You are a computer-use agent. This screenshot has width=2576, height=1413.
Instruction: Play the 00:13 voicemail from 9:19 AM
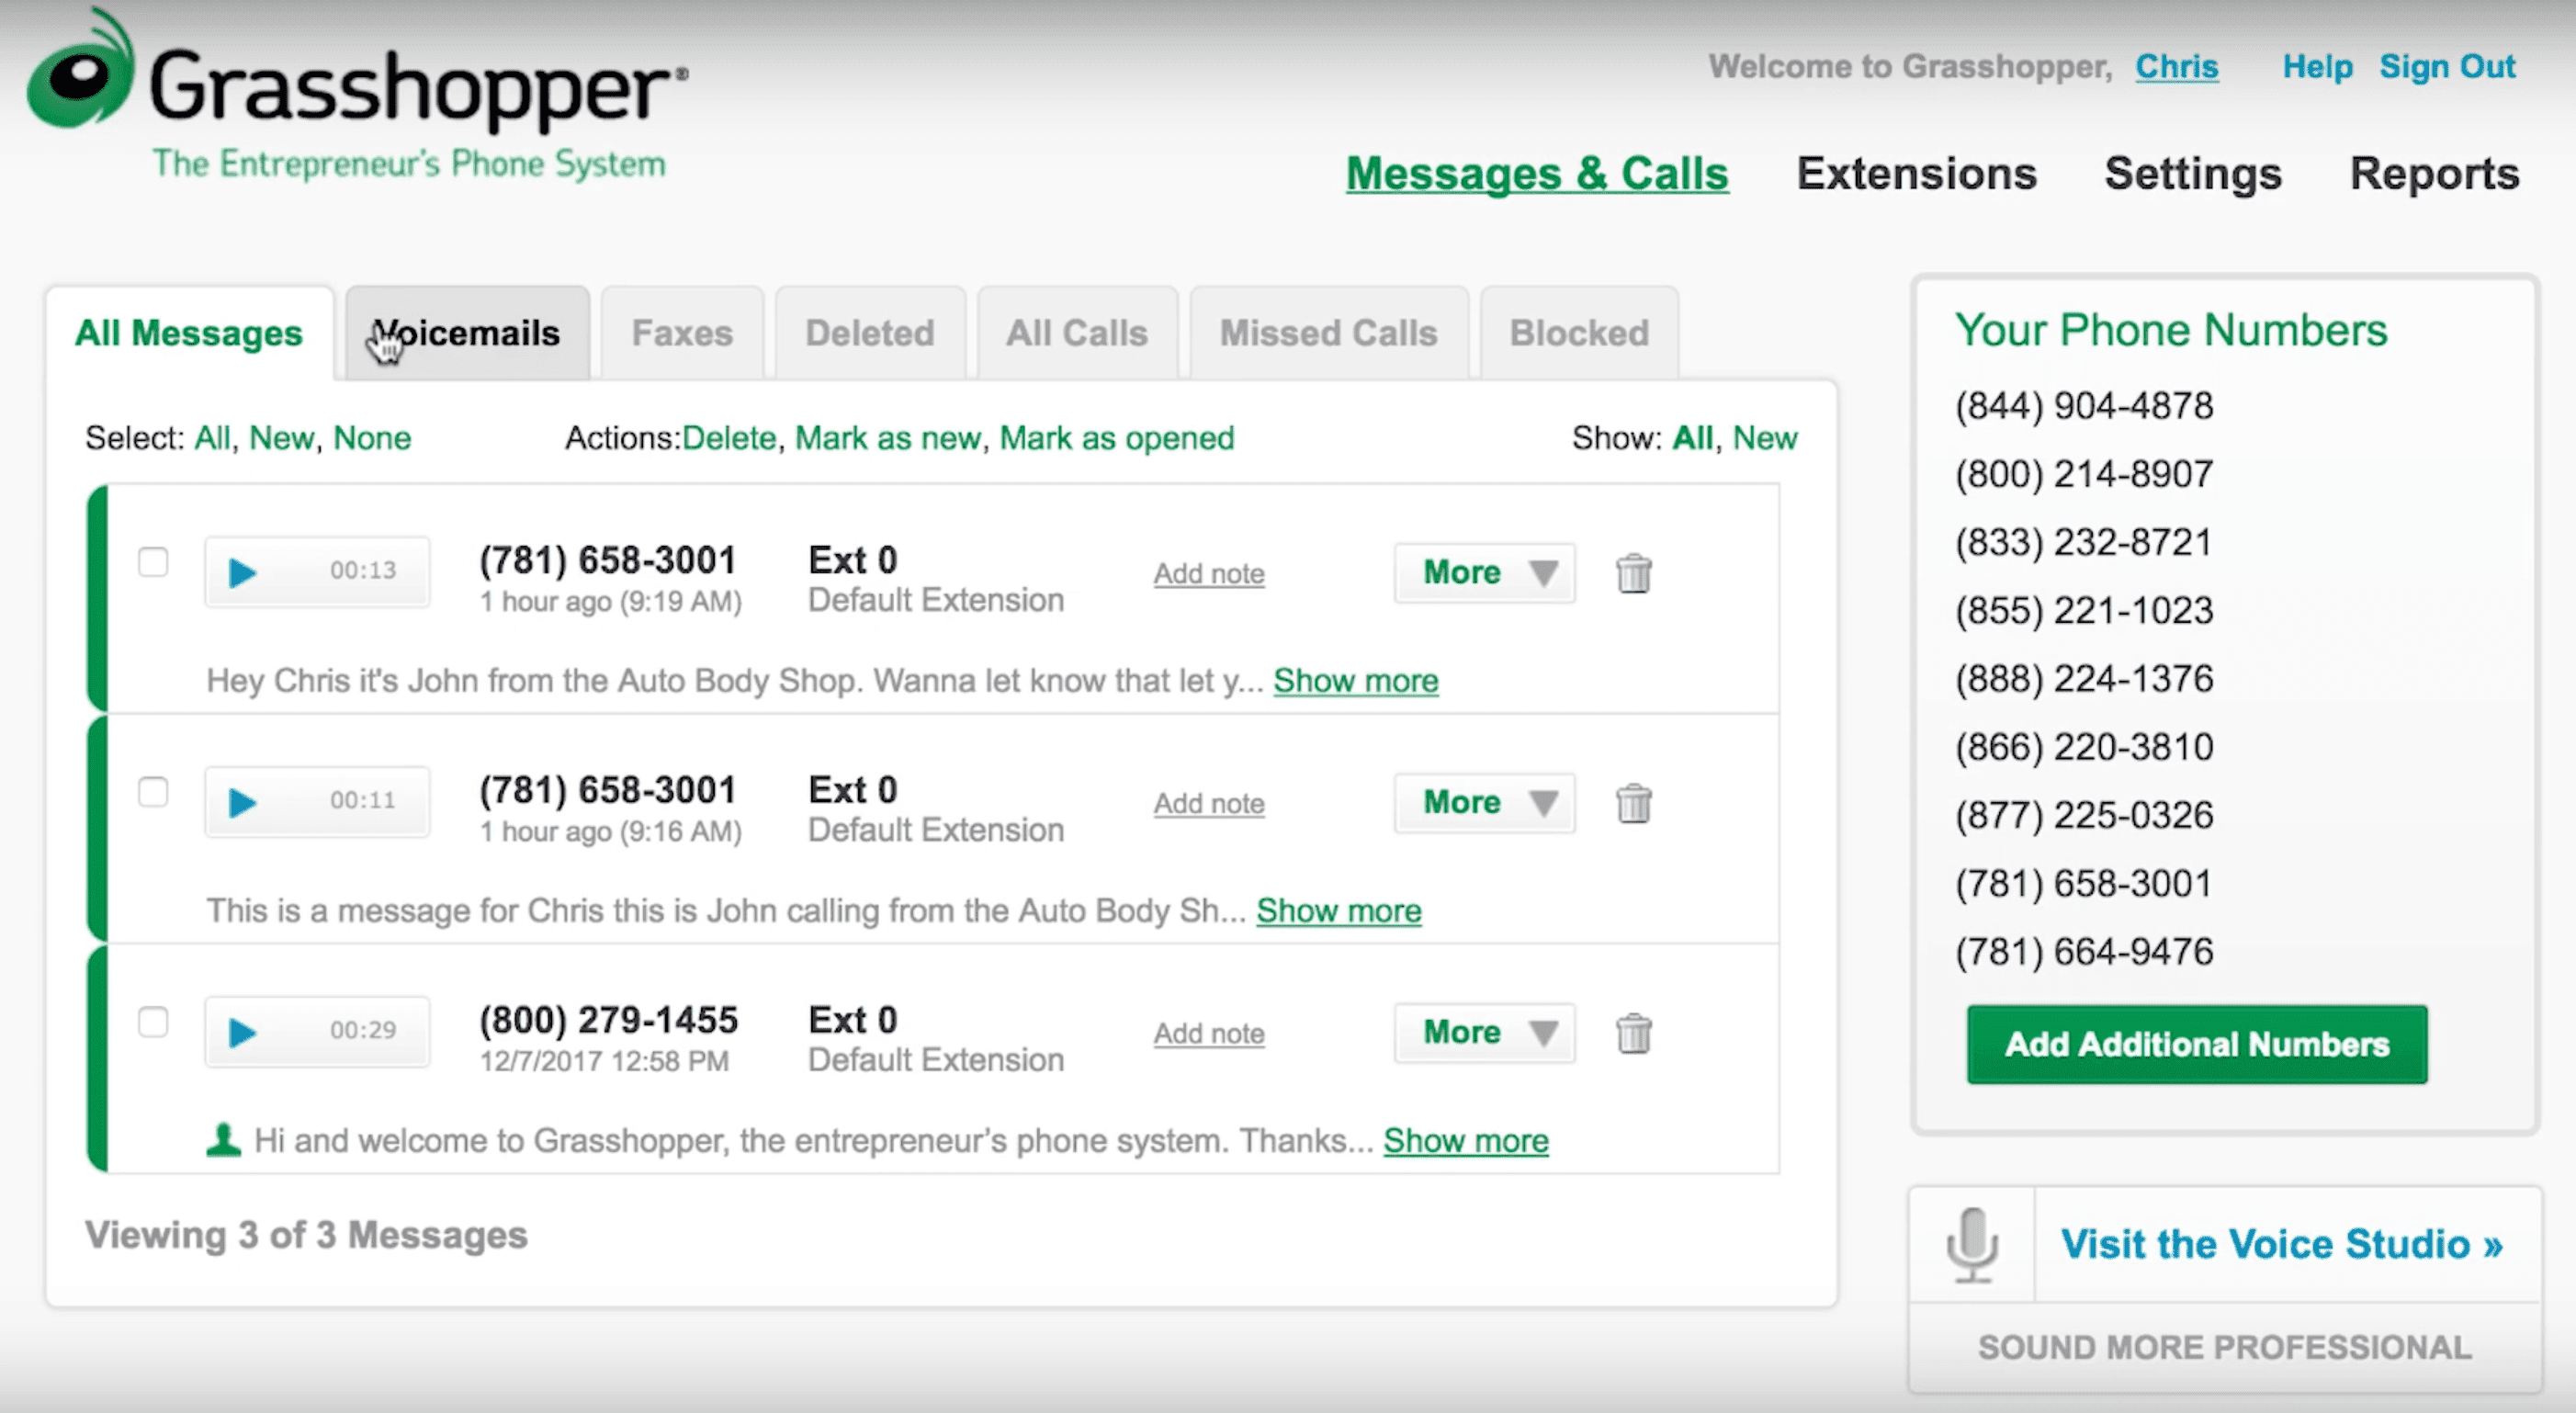point(242,572)
